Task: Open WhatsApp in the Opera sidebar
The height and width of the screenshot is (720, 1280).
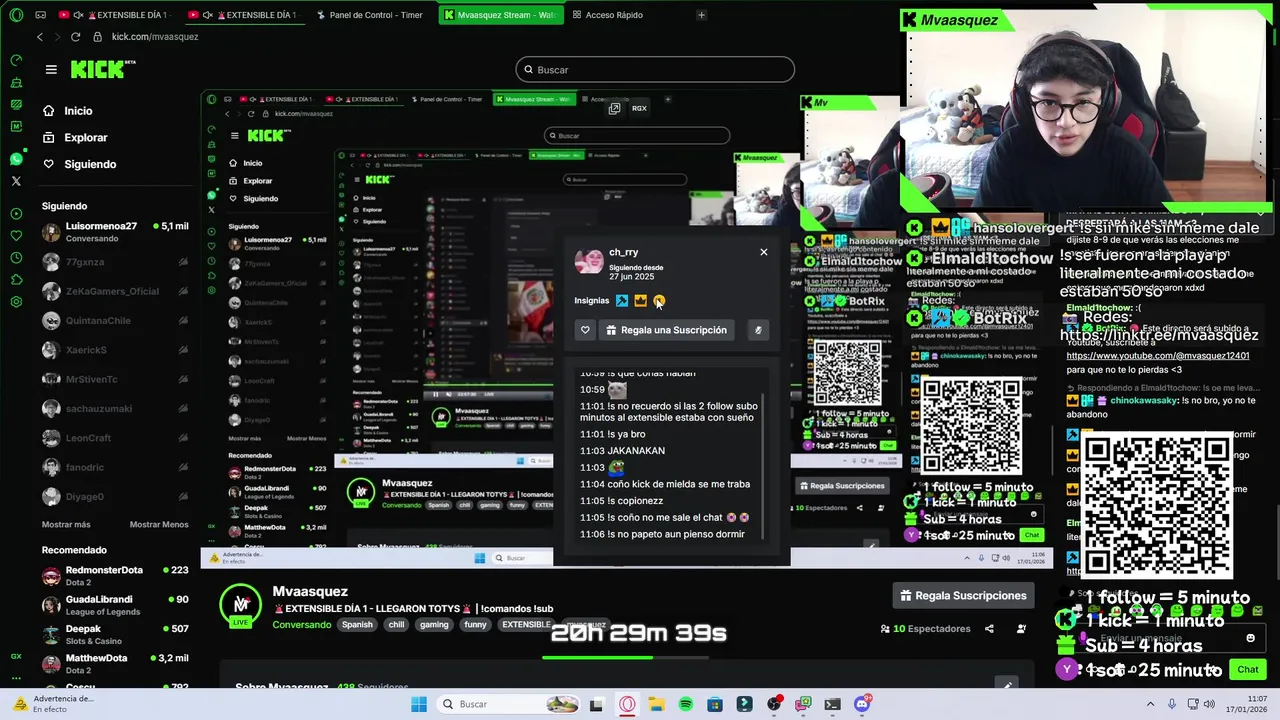Action: (x=16, y=159)
